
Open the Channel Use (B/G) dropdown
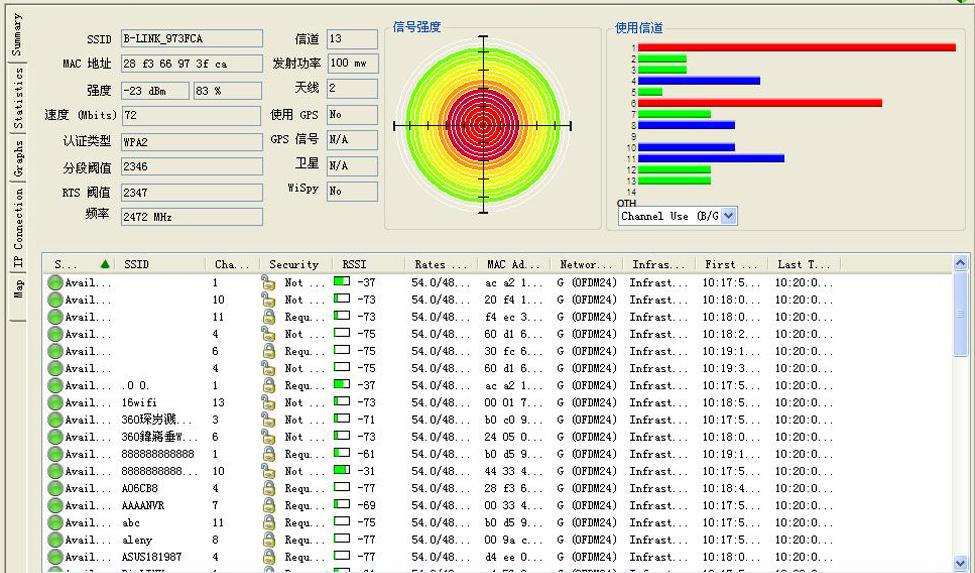point(729,216)
